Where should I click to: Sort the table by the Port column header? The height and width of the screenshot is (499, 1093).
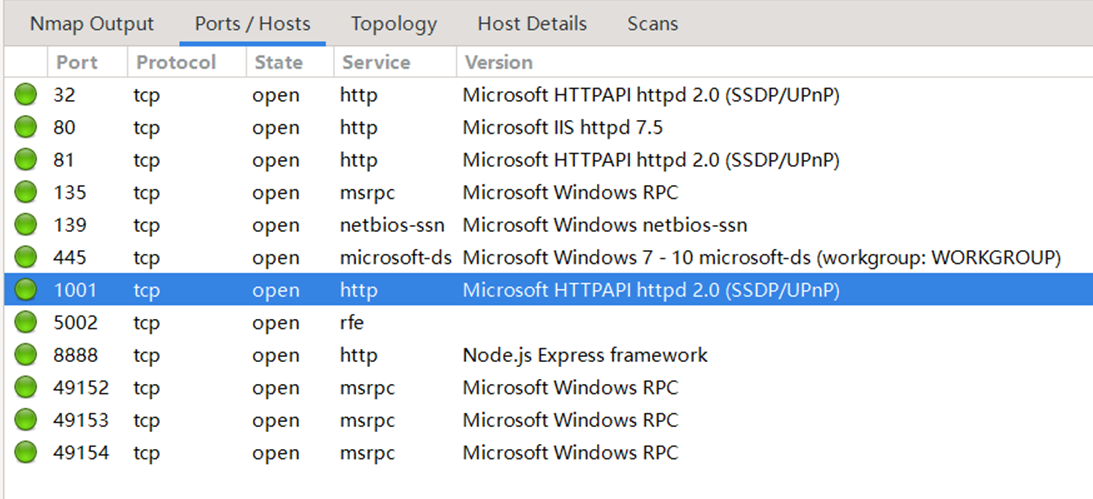(77, 62)
